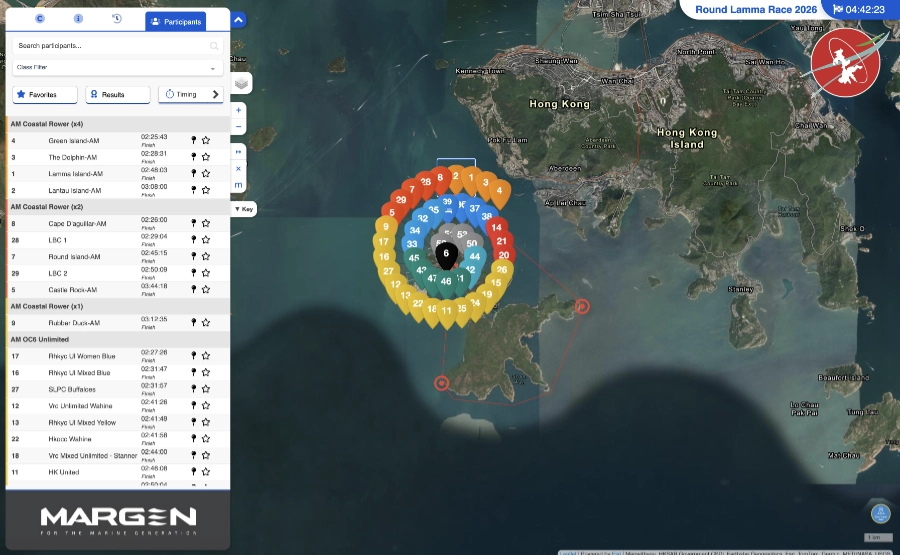Screen dimensions: 900x555
Task: Open the info tab icon
Action: point(79,19)
